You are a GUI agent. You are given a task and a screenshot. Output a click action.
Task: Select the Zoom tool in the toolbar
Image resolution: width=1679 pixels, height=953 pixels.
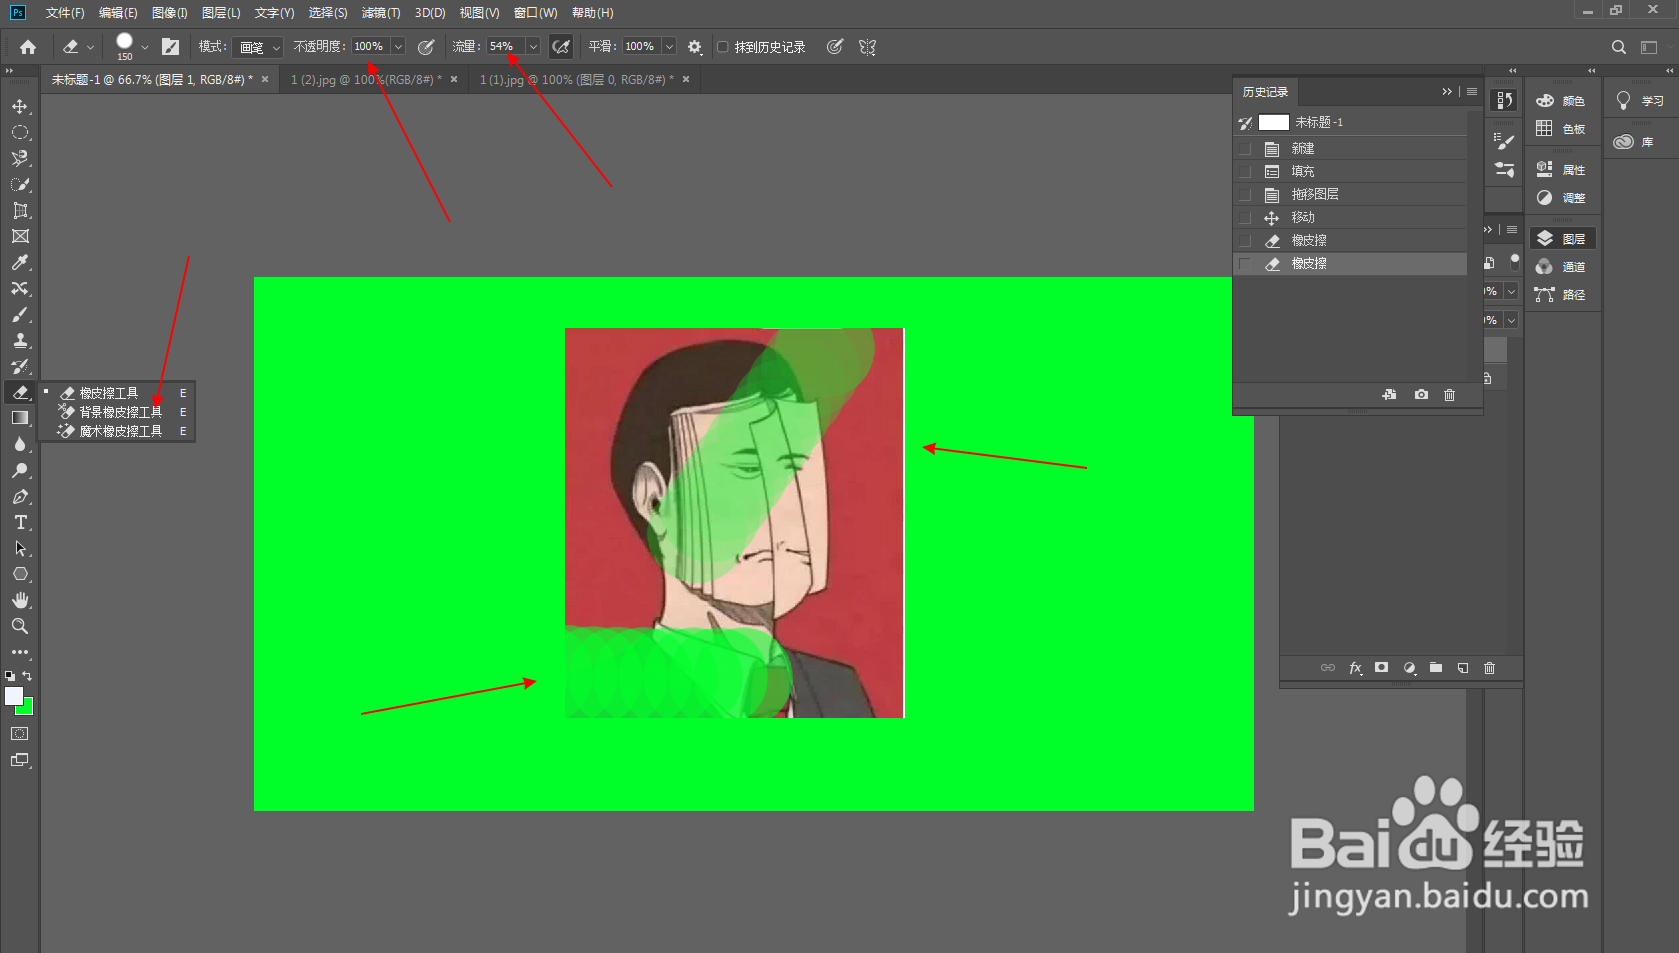tap(20, 626)
